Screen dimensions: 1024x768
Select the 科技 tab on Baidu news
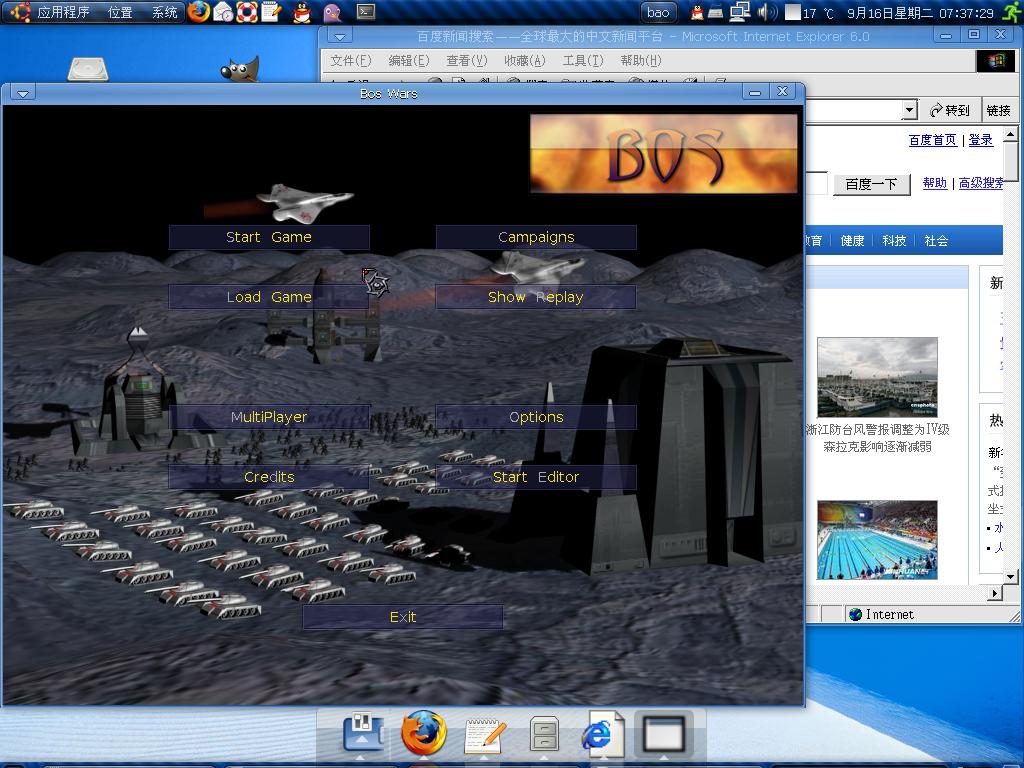click(x=894, y=241)
